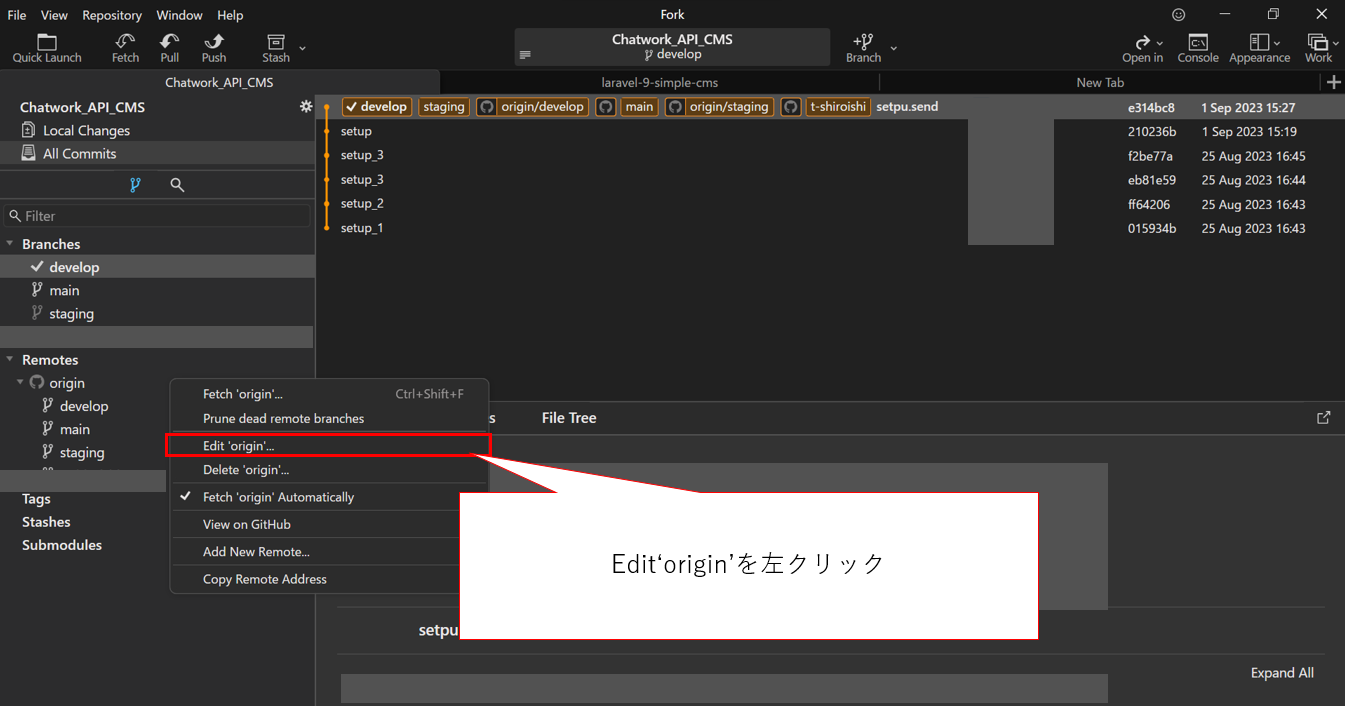Select commit 015934b setup_1
This screenshot has height=706, width=1345.
tap(830, 228)
